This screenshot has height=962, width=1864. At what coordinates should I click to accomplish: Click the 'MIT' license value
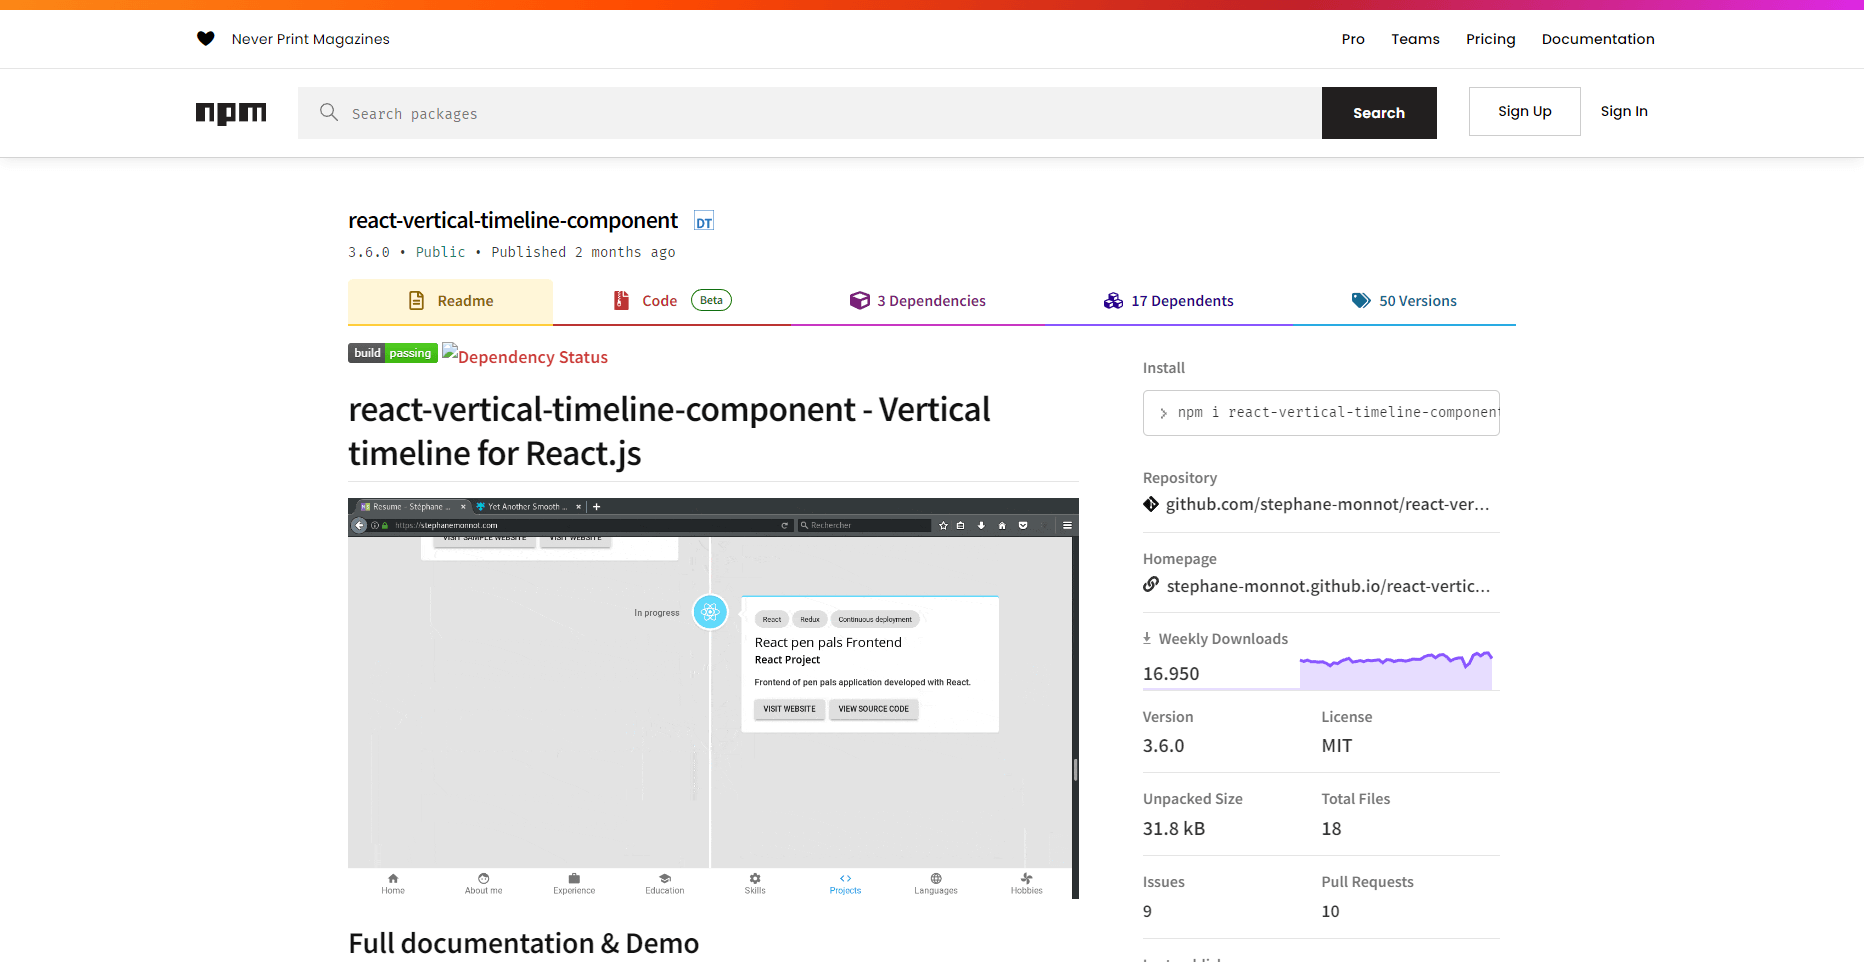pos(1337,746)
